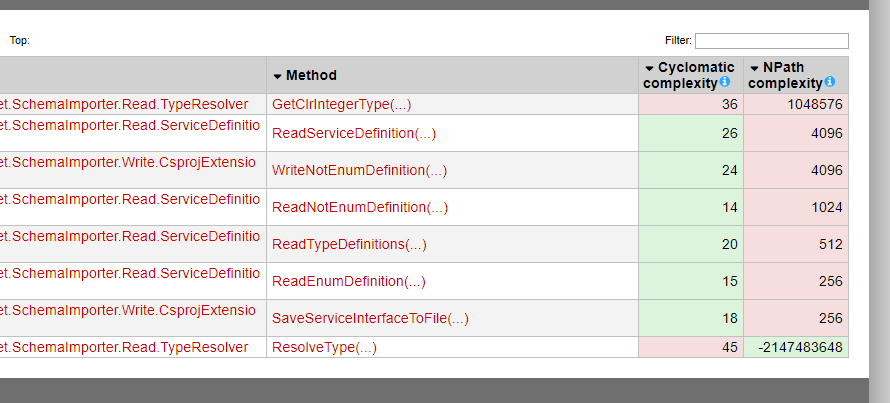Image resolution: width=890 pixels, height=403 pixels.
Task: Select the NPath value 1048576 cell
Action: coord(796,104)
